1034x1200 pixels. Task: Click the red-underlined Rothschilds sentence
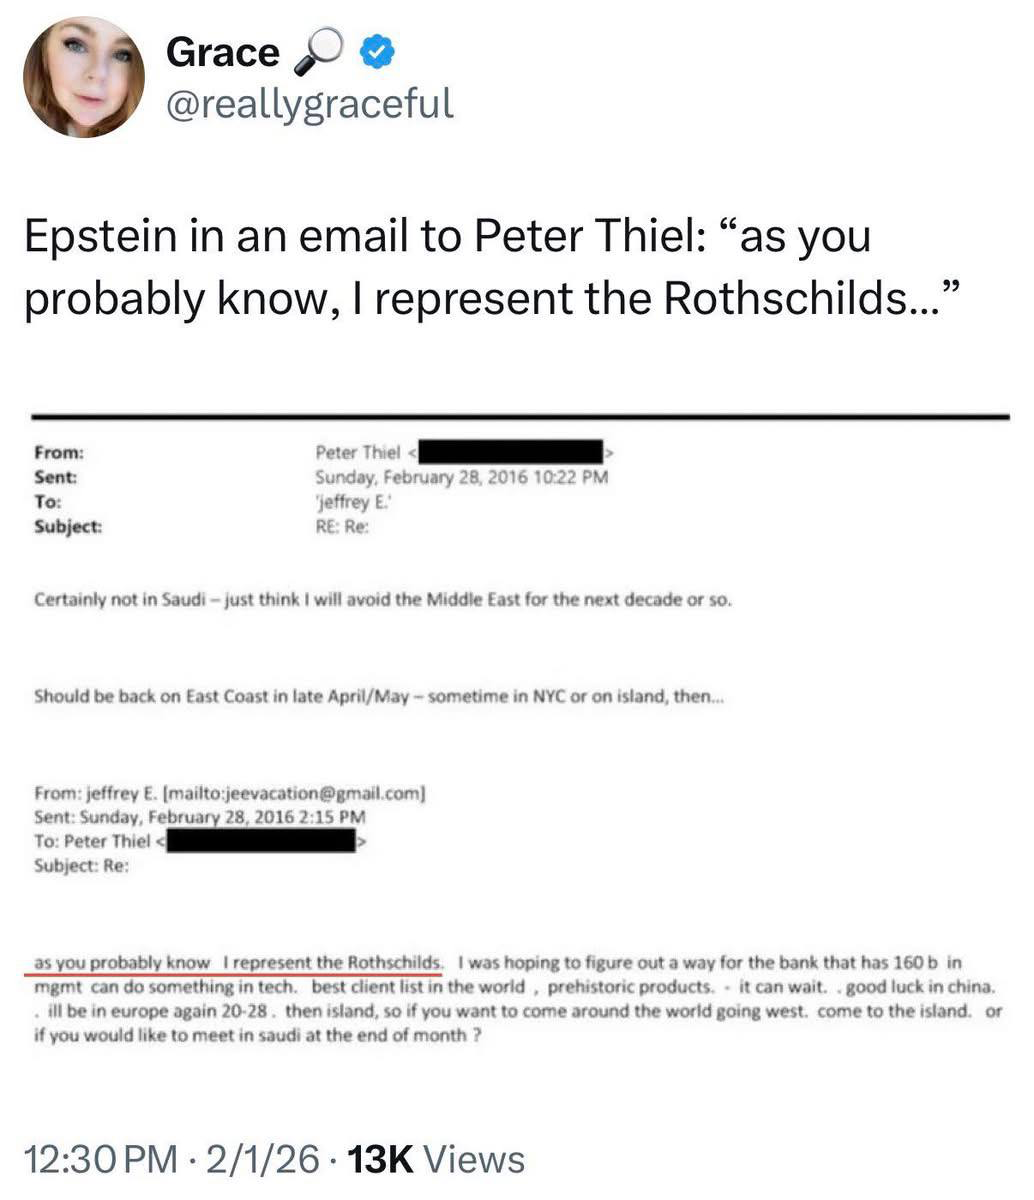pos(236,963)
